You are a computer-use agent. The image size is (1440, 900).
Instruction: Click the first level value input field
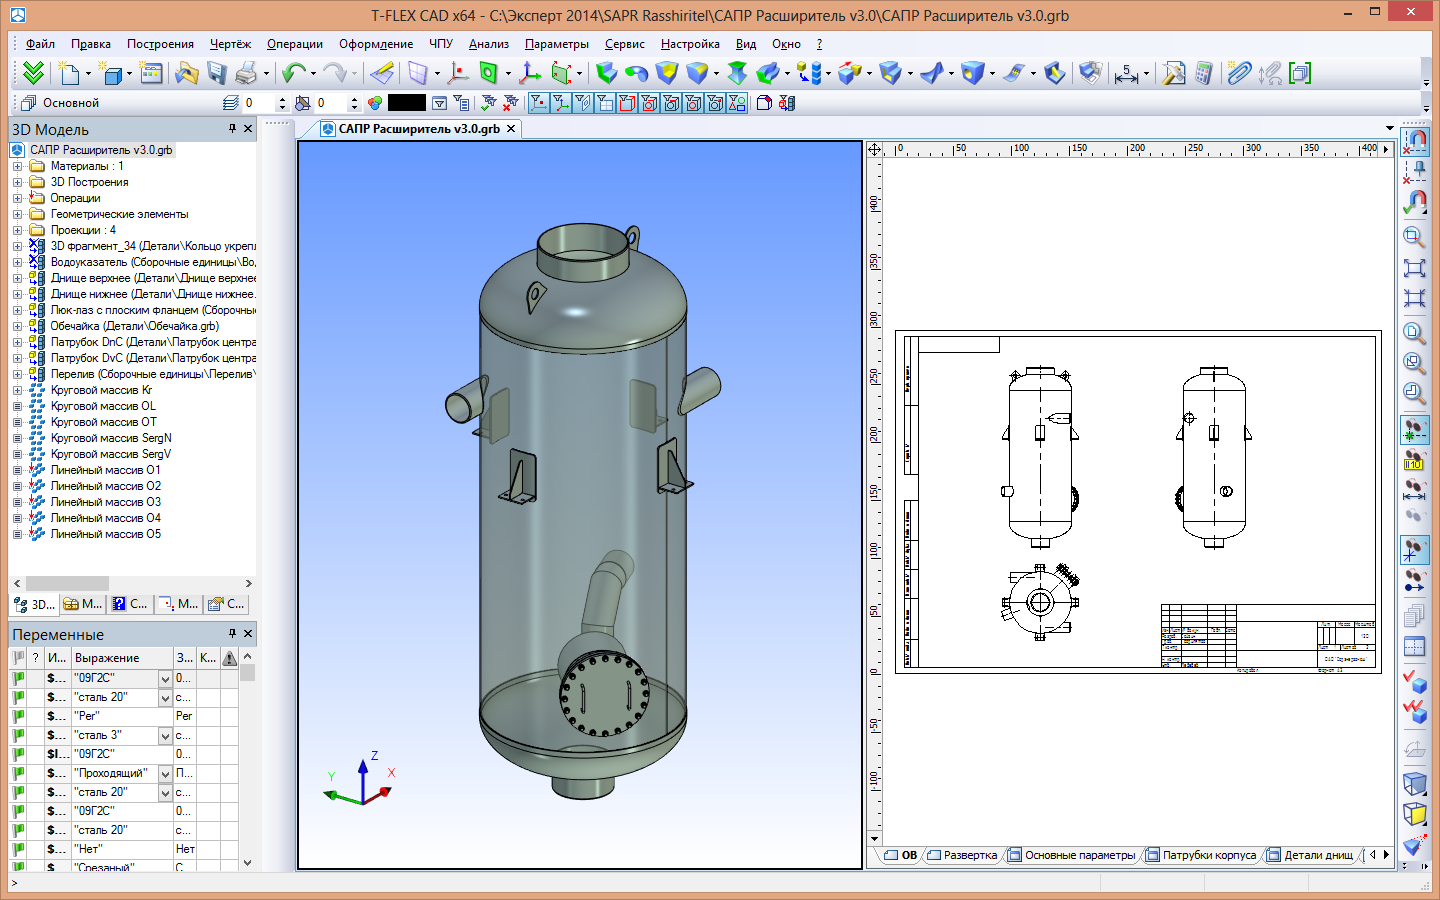[259, 103]
